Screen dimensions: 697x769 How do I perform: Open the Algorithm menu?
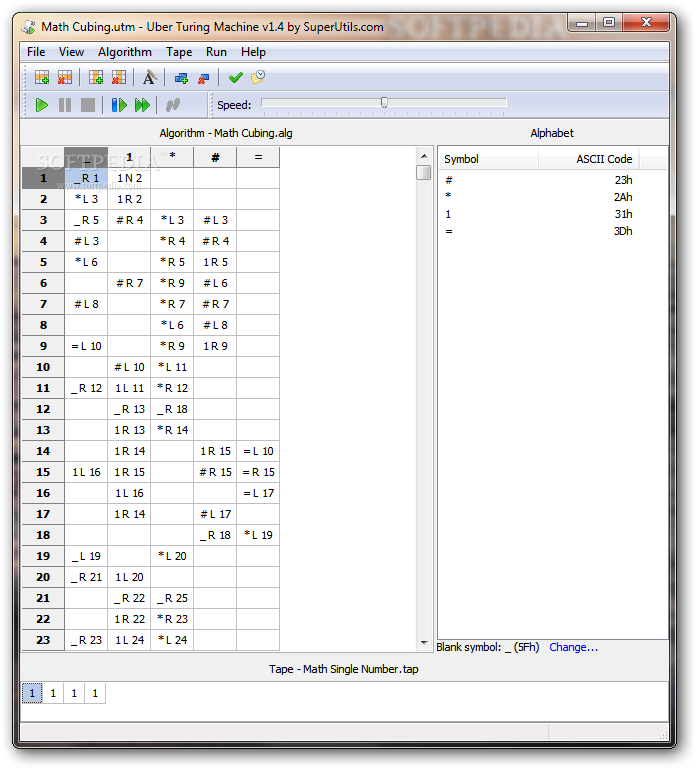tap(125, 52)
